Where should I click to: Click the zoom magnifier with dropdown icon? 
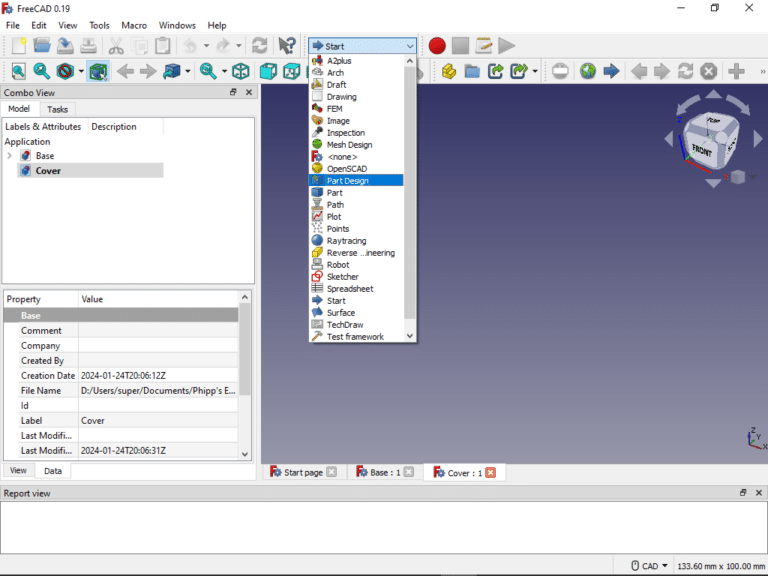(209, 71)
